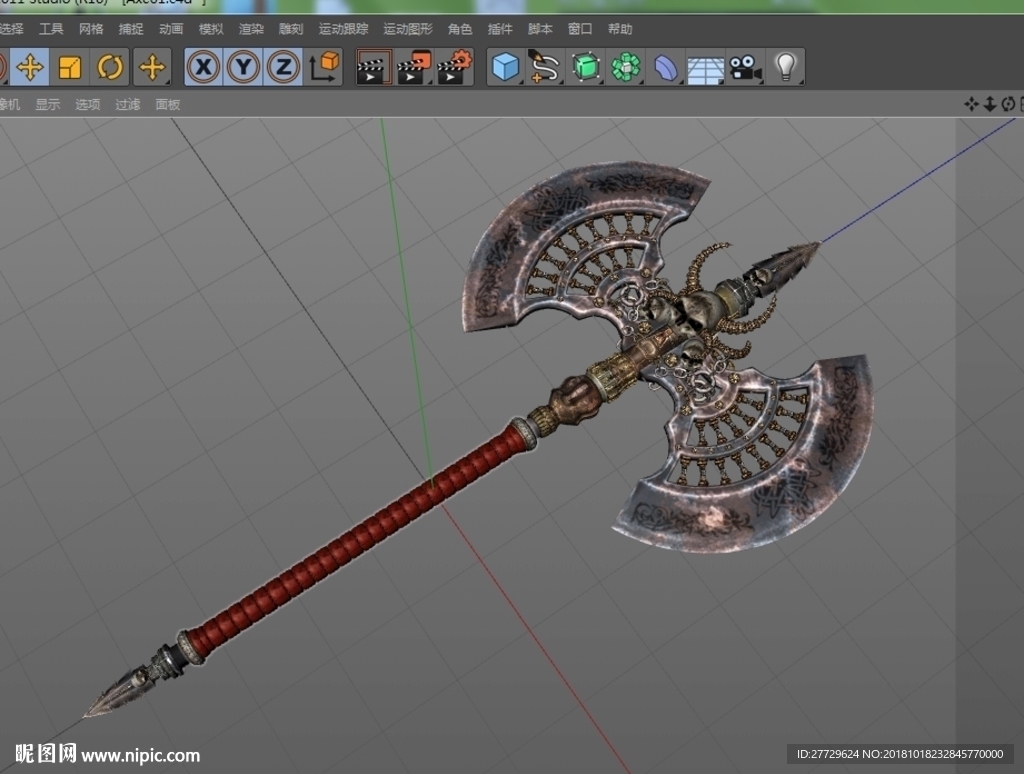This screenshot has height=774, width=1024.
Task: Select the Move tool icon
Action: [x=29, y=67]
